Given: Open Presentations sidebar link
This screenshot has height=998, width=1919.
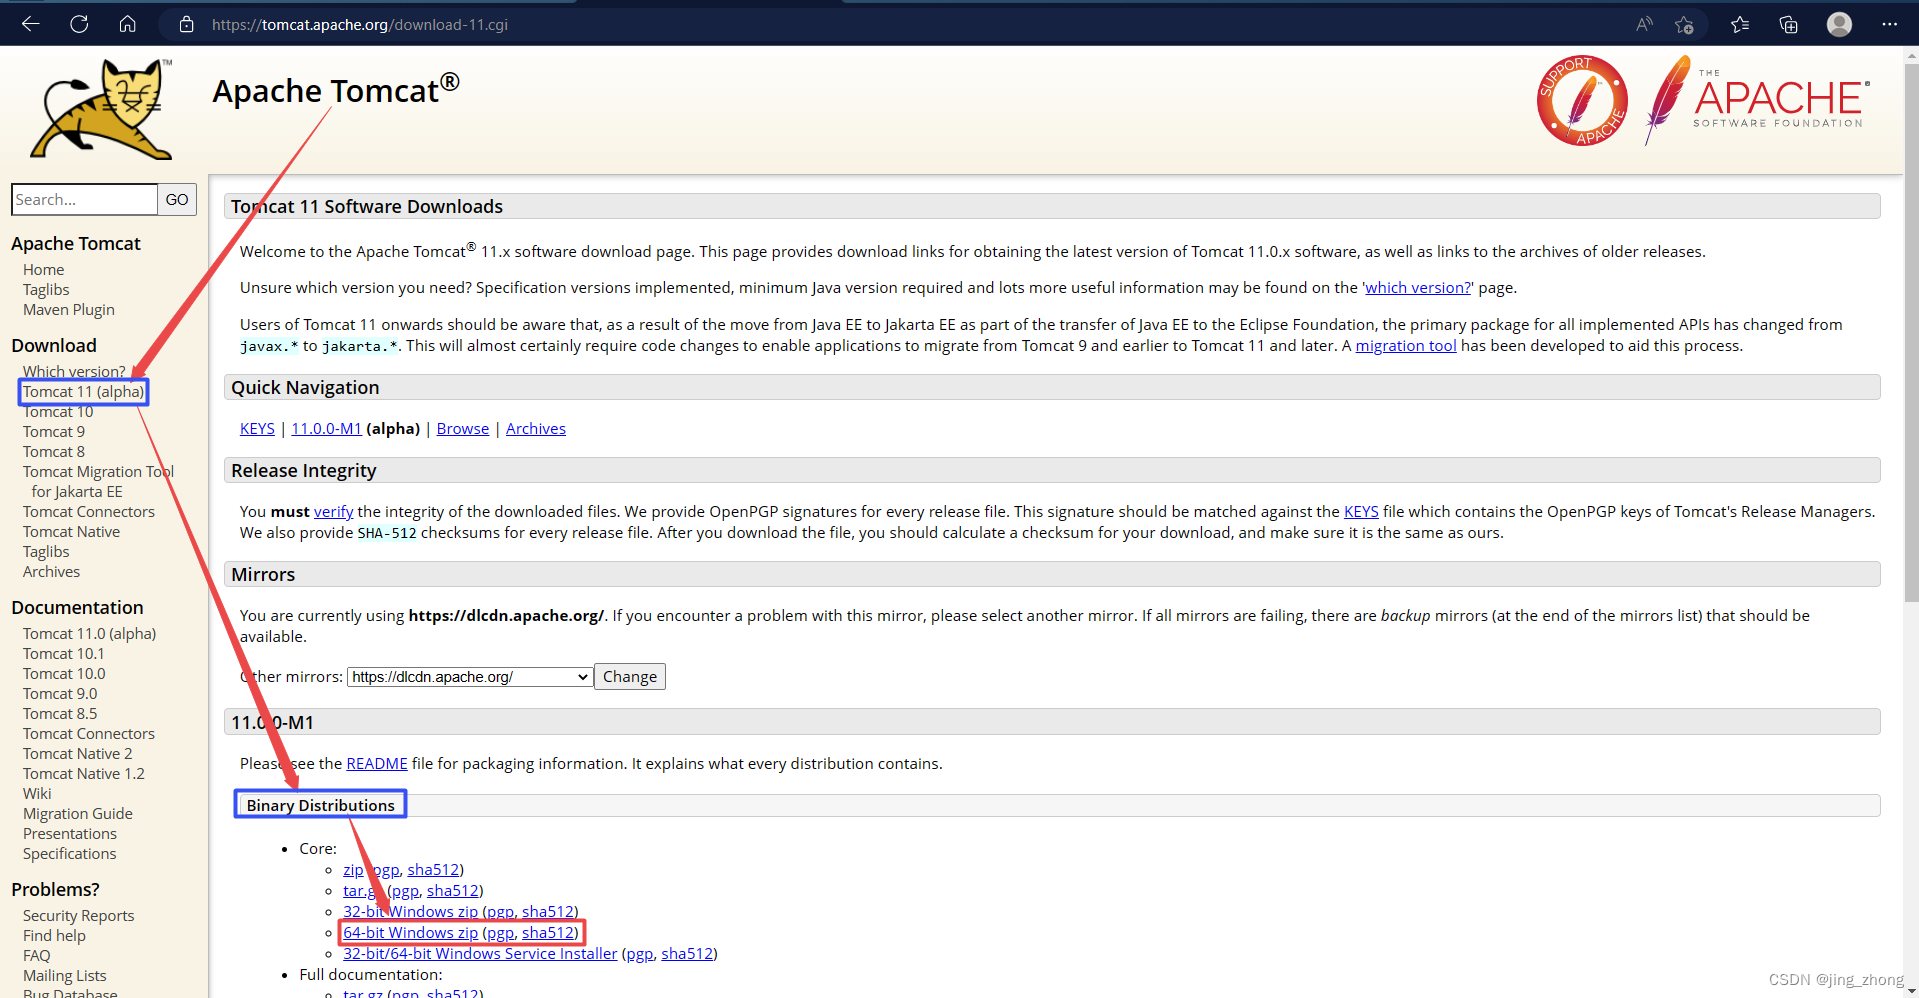Looking at the screenshot, I should [x=70, y=834].
